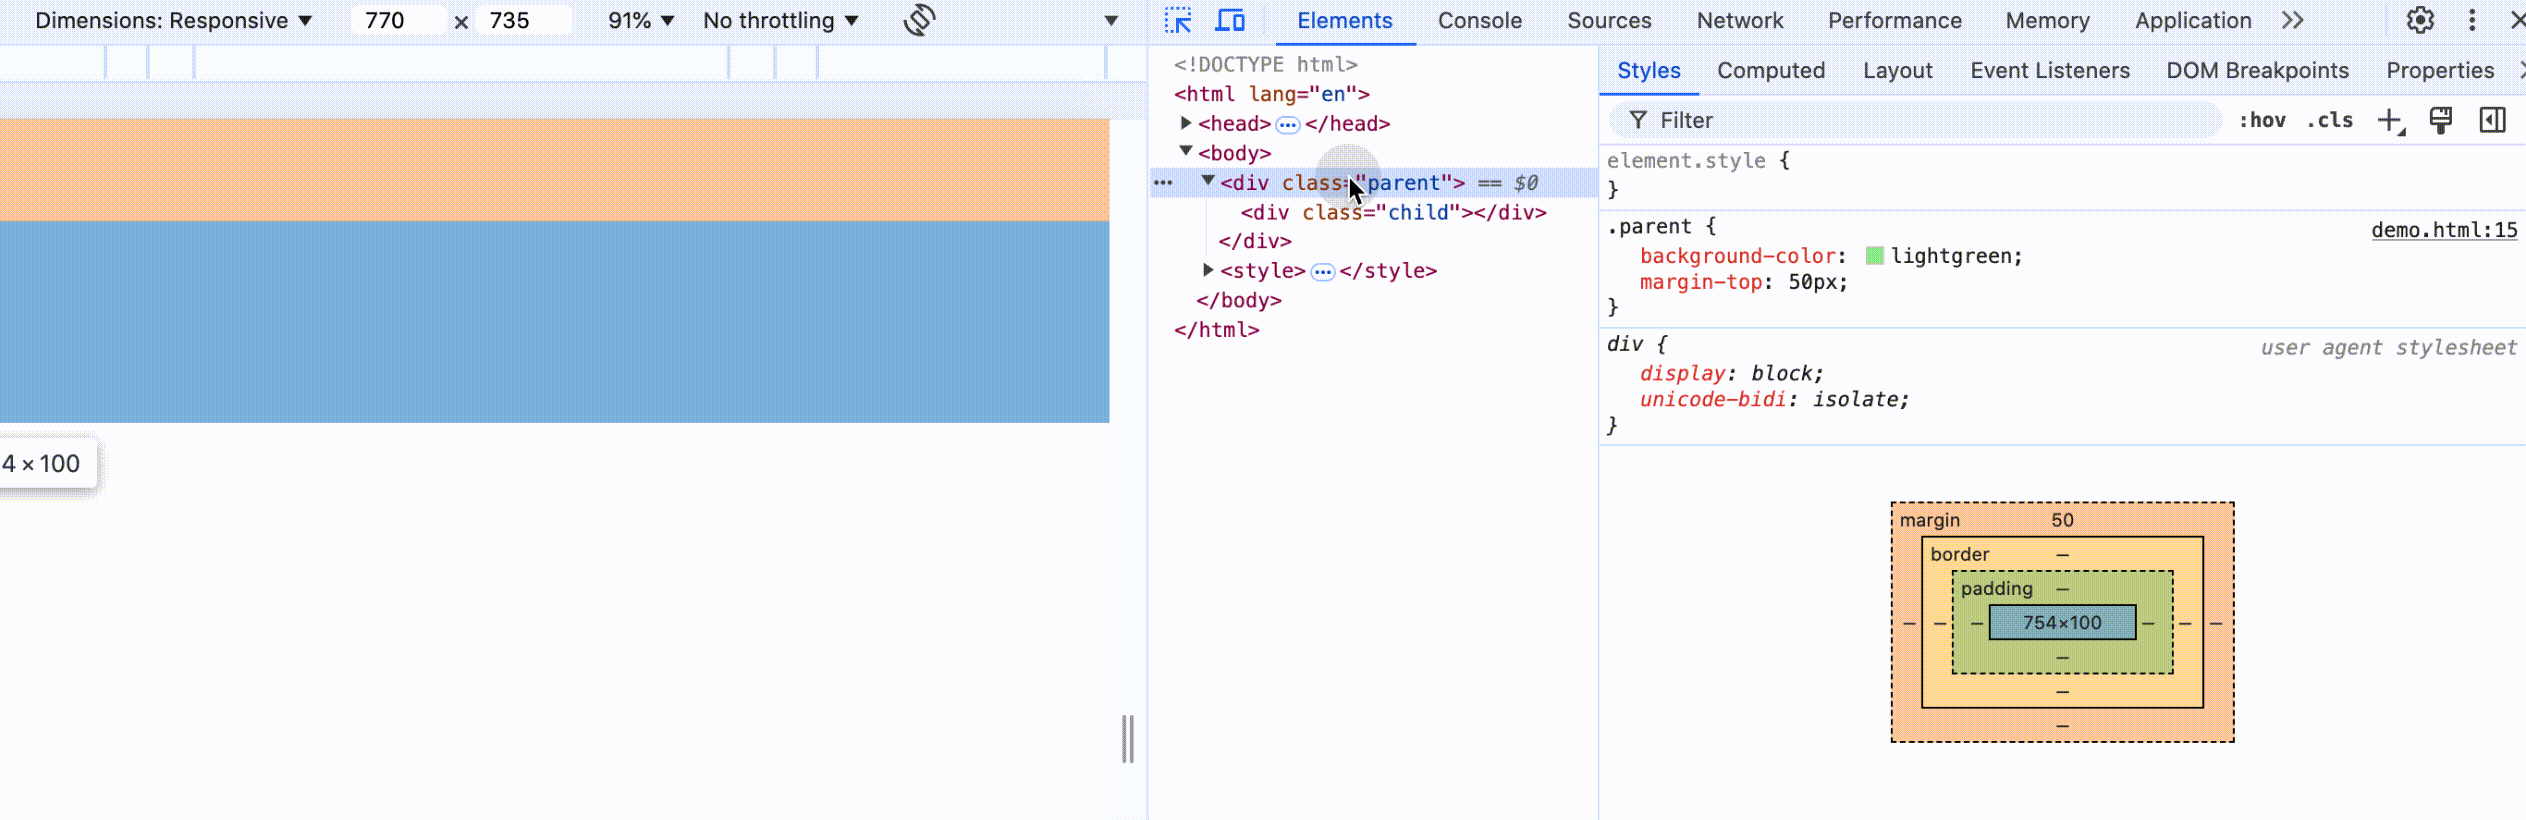
Task: Open the No throttling dropdown
Action: [781, 21]
